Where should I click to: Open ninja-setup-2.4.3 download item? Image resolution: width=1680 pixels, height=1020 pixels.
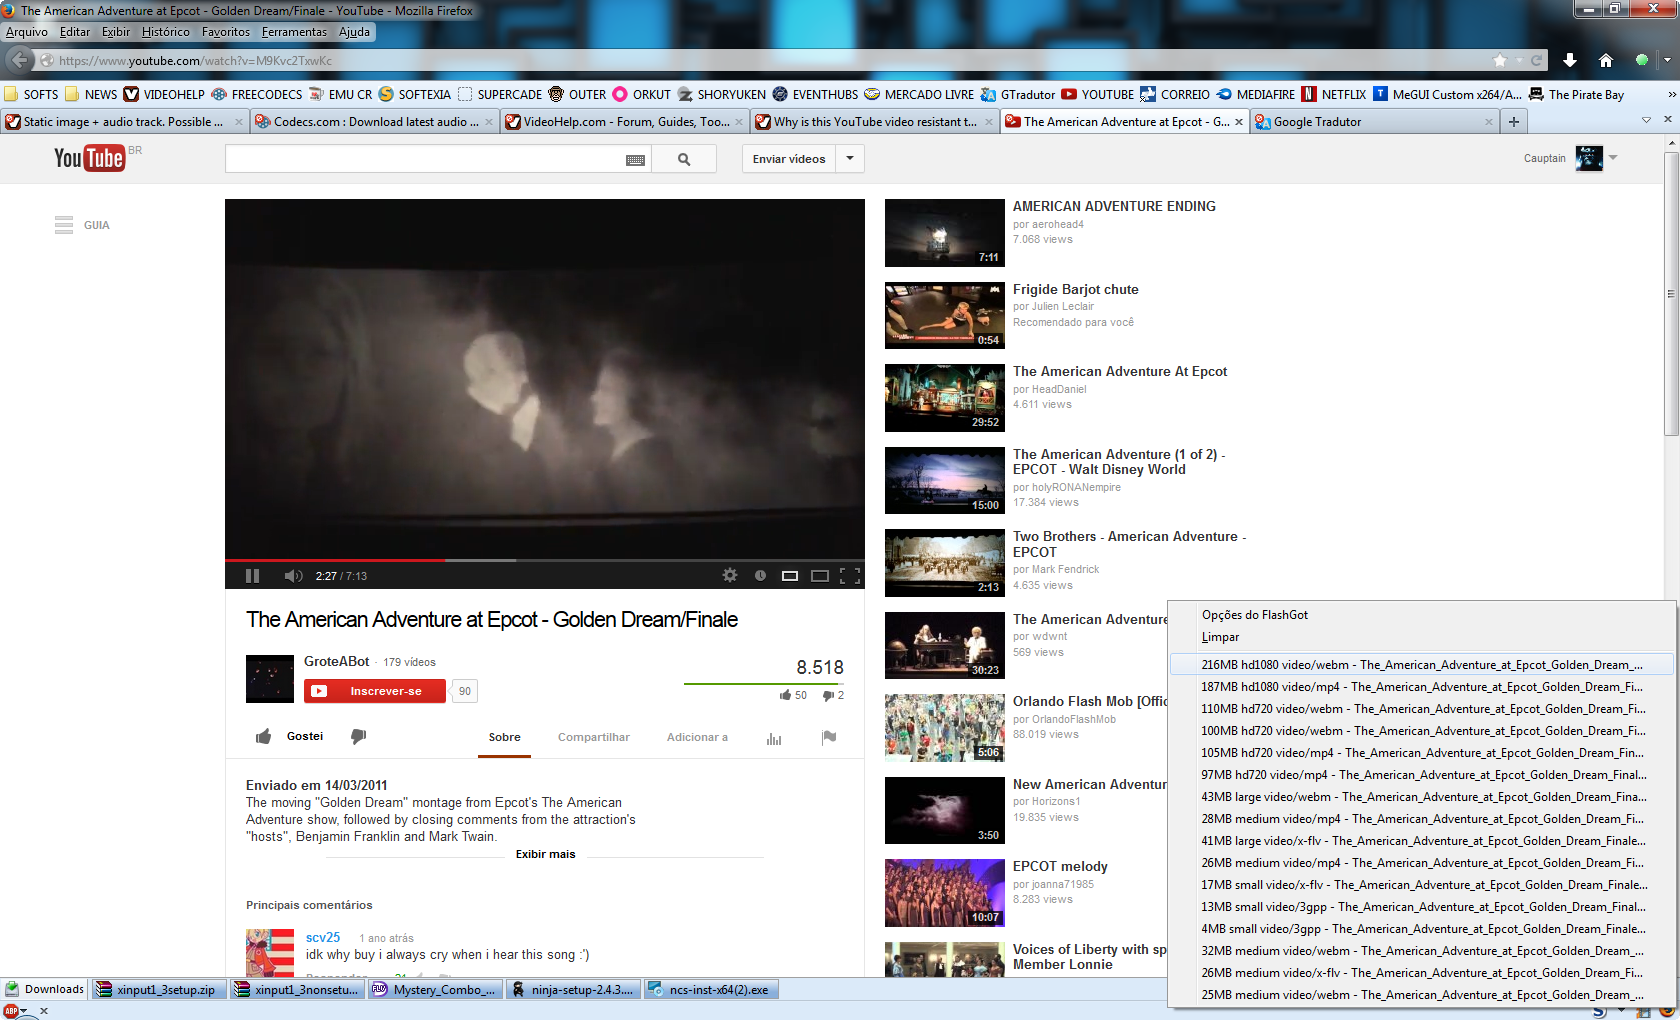(572, 990)
